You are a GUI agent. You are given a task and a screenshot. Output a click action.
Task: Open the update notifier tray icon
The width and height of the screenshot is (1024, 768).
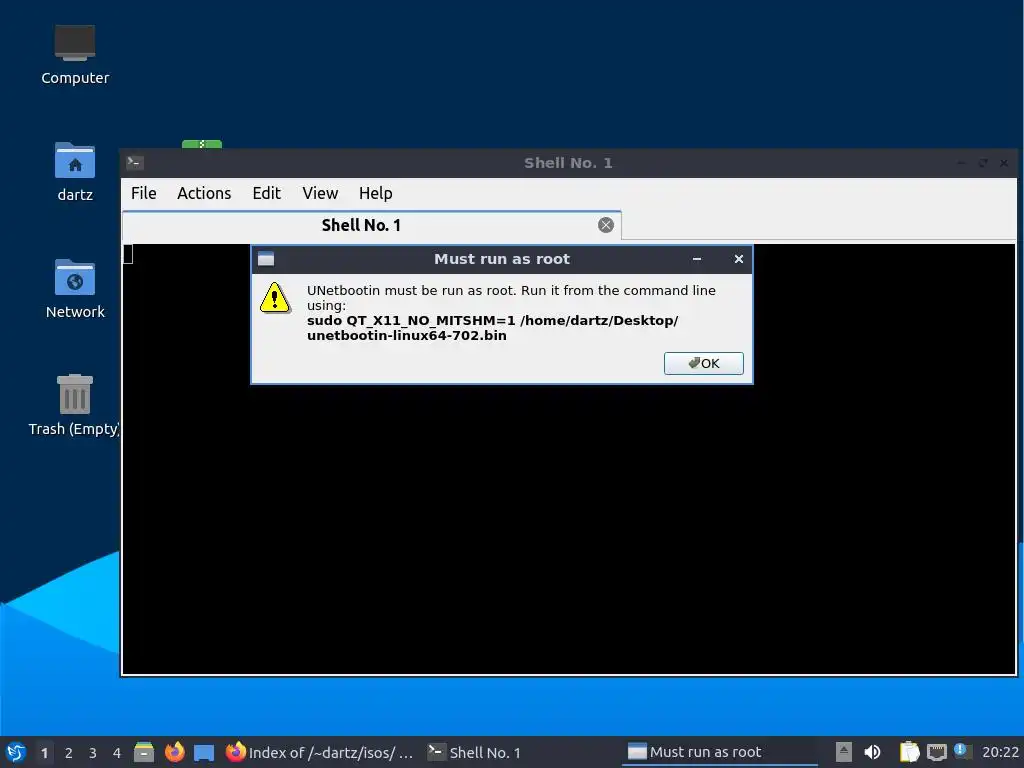coord(962,751)
